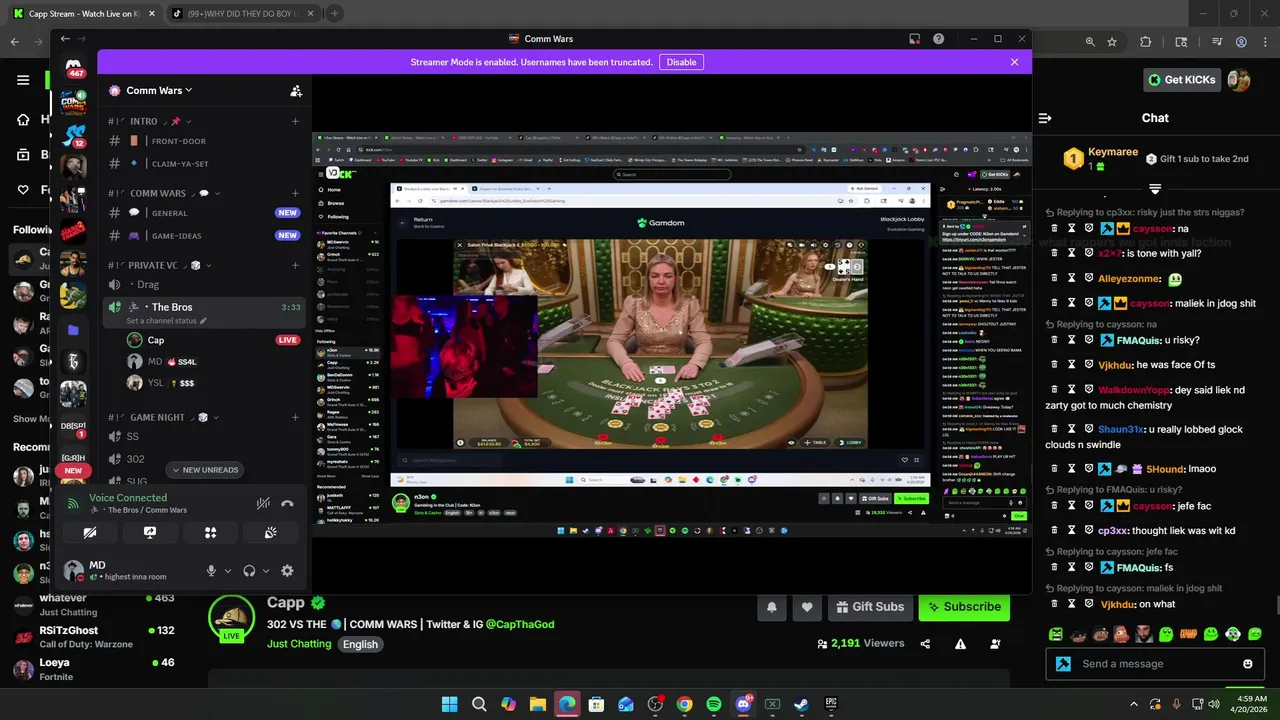The width and height of the screenshot is (1280, 720).
Task: Select The Bros voice channel
Action: pyautogui.click(x=204, y=311)
